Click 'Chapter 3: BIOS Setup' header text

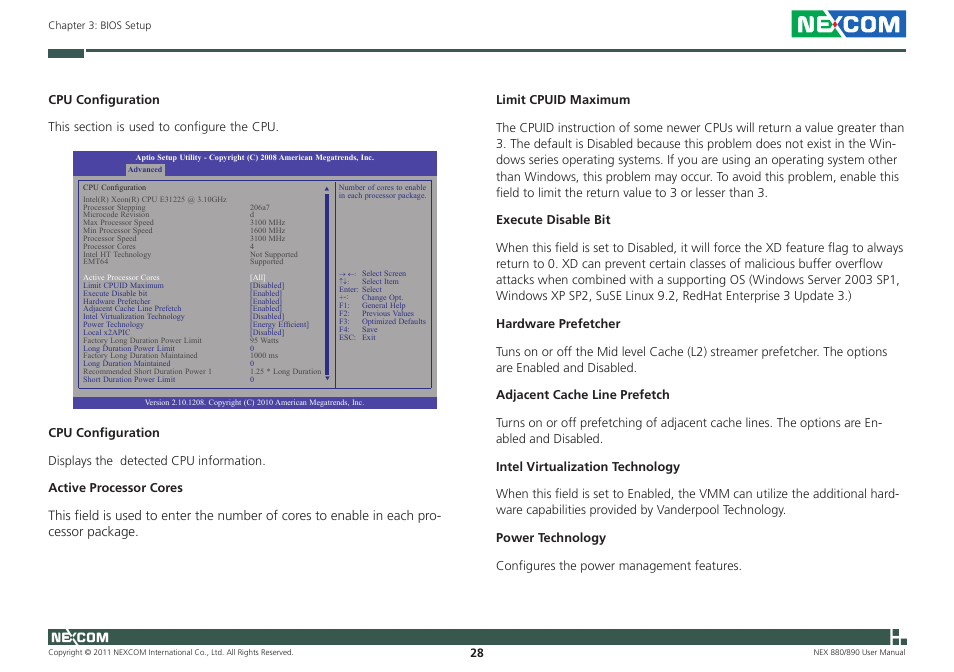(100, 26)
